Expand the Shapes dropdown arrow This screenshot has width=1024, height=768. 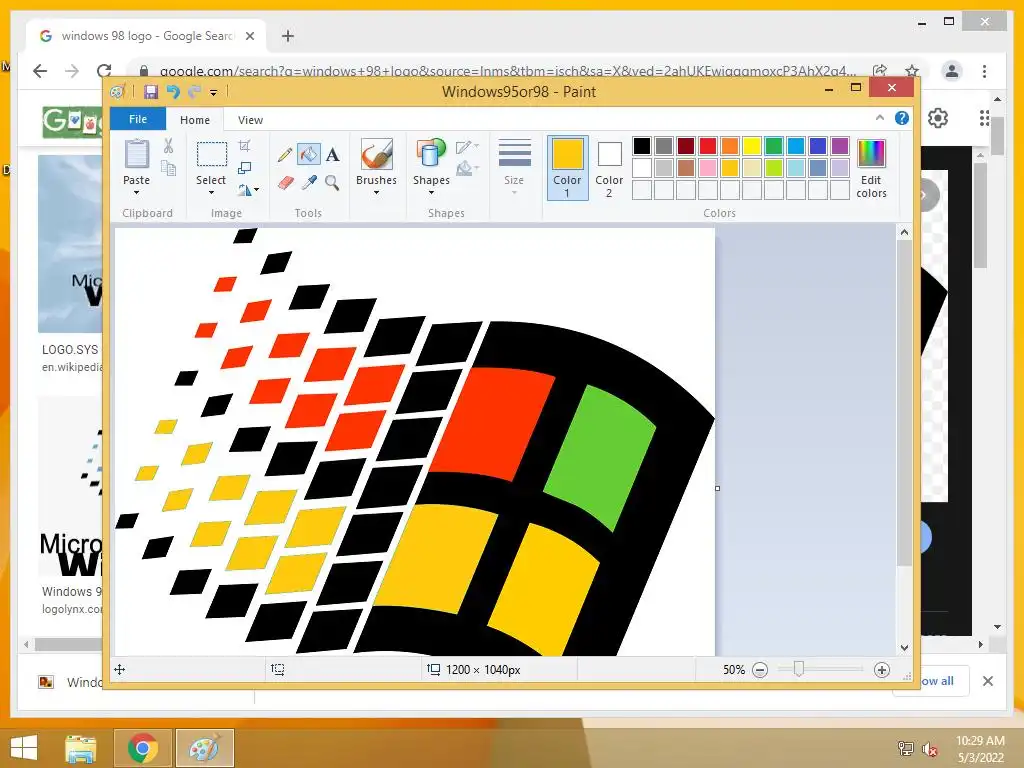point(432,193)
